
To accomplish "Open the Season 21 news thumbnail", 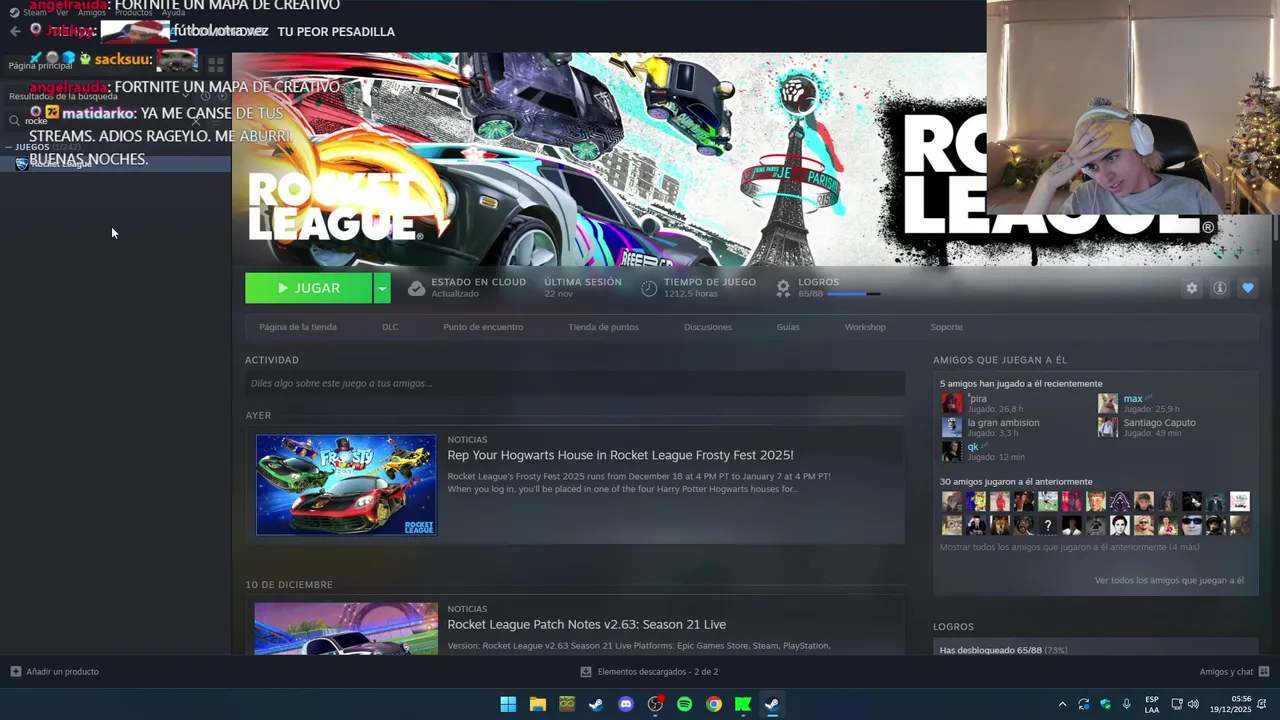I will pos(346,629).
